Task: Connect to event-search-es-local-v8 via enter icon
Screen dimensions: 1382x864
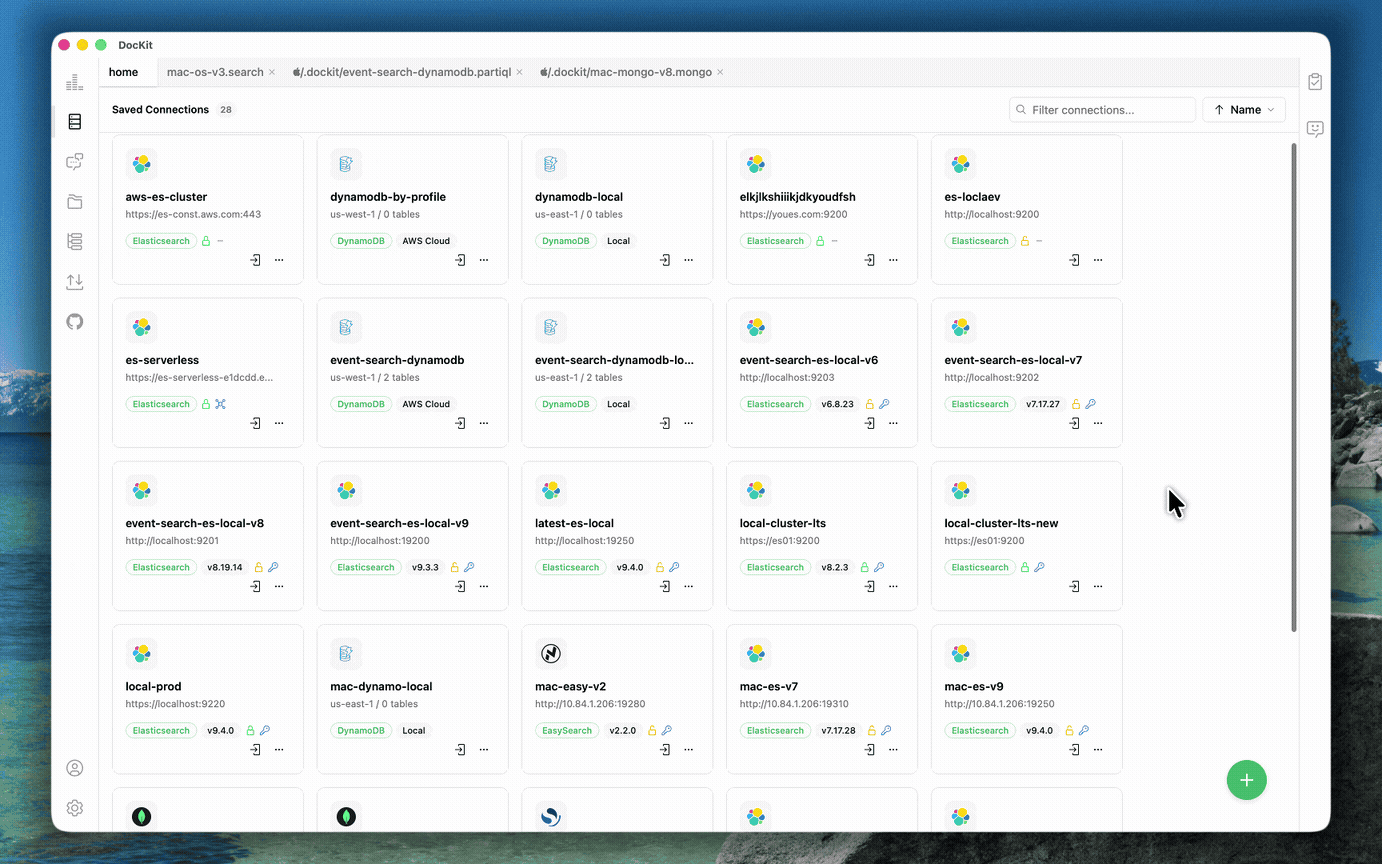Action: [x=256, y=586]
